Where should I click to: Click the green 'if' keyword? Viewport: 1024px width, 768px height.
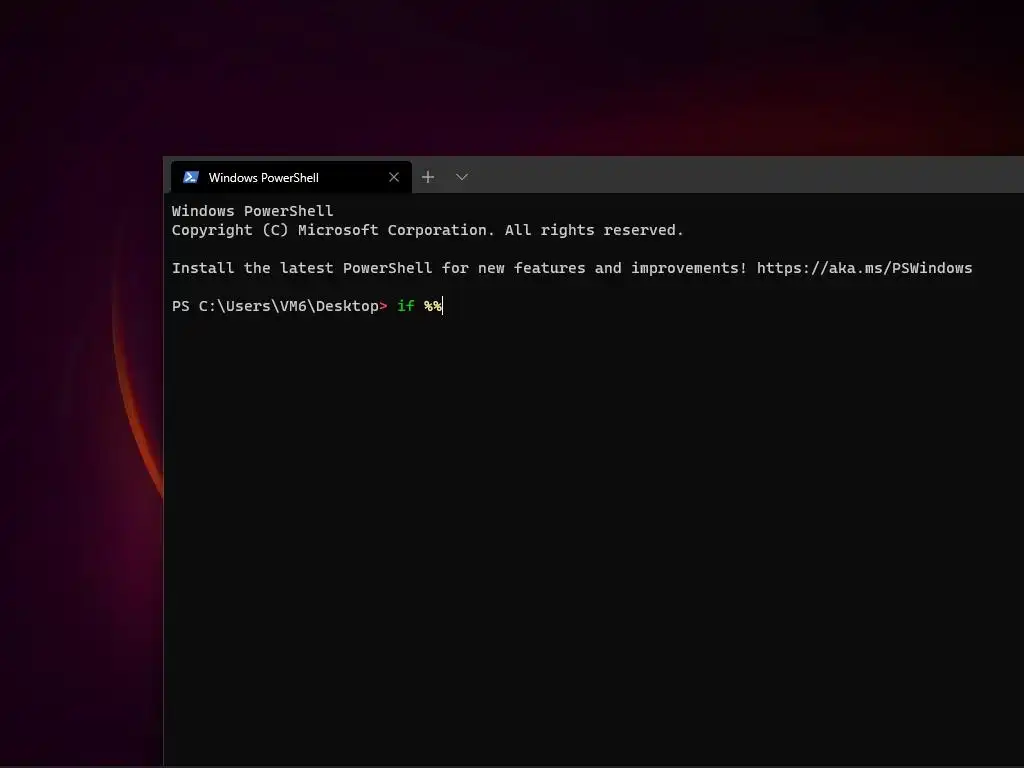click(406, 306)
